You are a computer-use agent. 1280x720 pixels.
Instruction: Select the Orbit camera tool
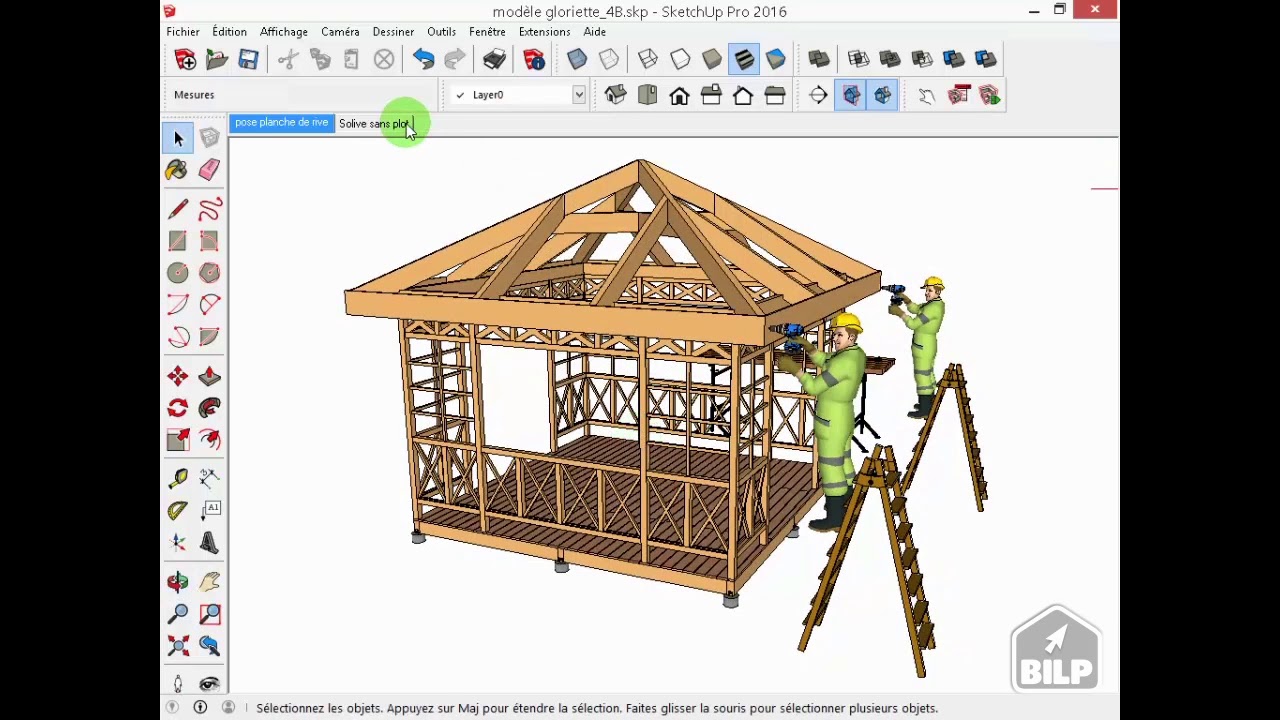click(x=177, y=582)
